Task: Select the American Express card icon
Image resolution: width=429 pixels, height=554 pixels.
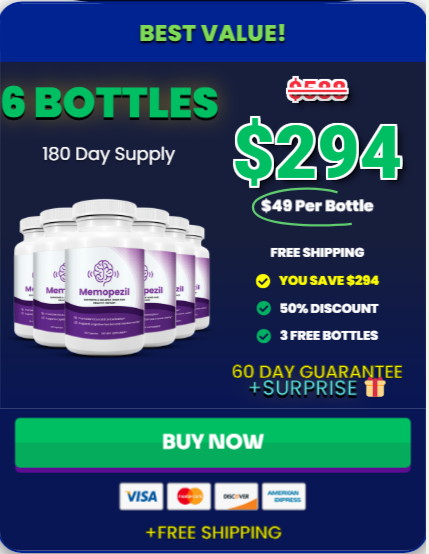Action: (x=284, y=496)
